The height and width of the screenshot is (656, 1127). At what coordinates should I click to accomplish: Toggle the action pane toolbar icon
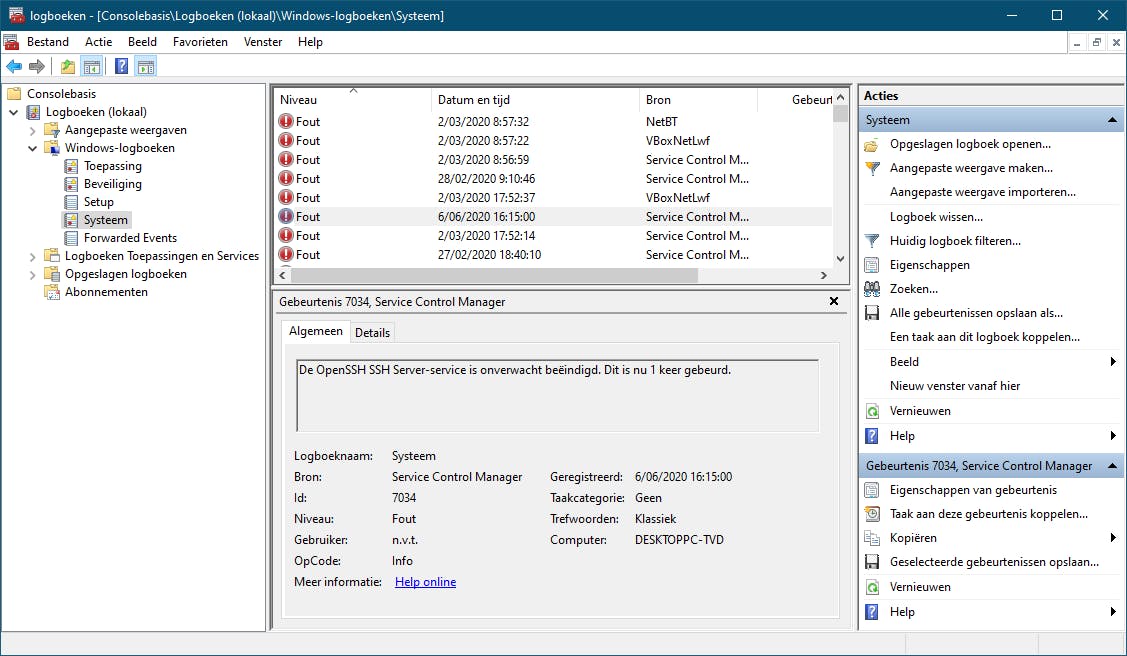(146, 67)
